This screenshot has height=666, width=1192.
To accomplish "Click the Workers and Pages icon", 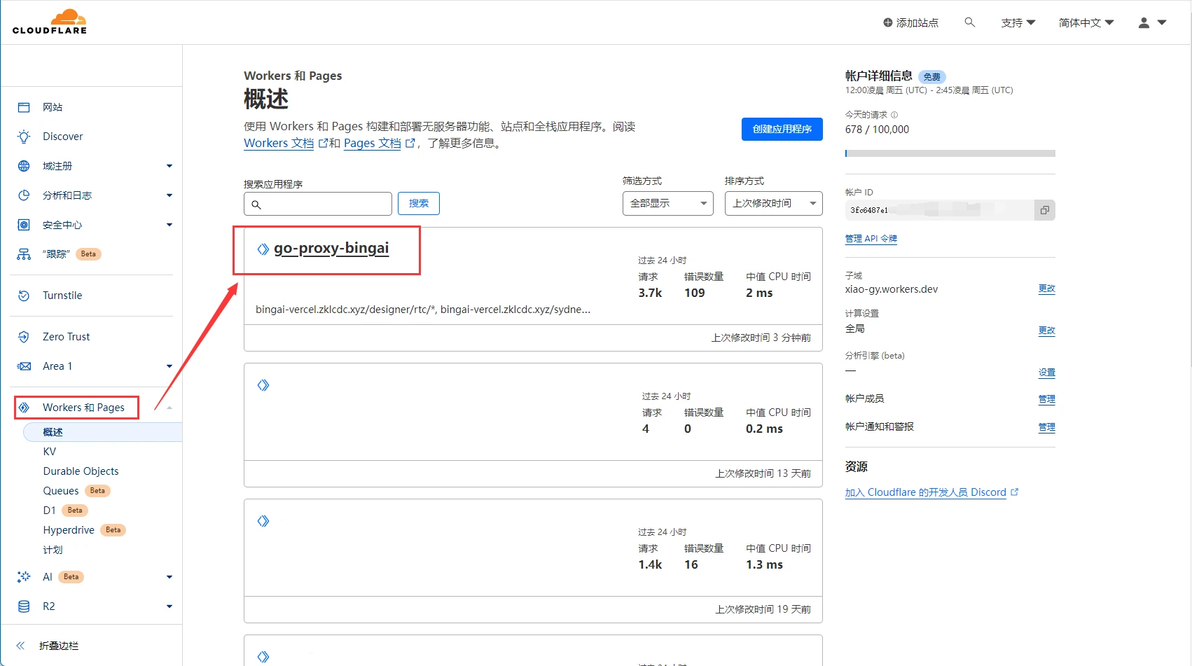I will tap(24, 408).
